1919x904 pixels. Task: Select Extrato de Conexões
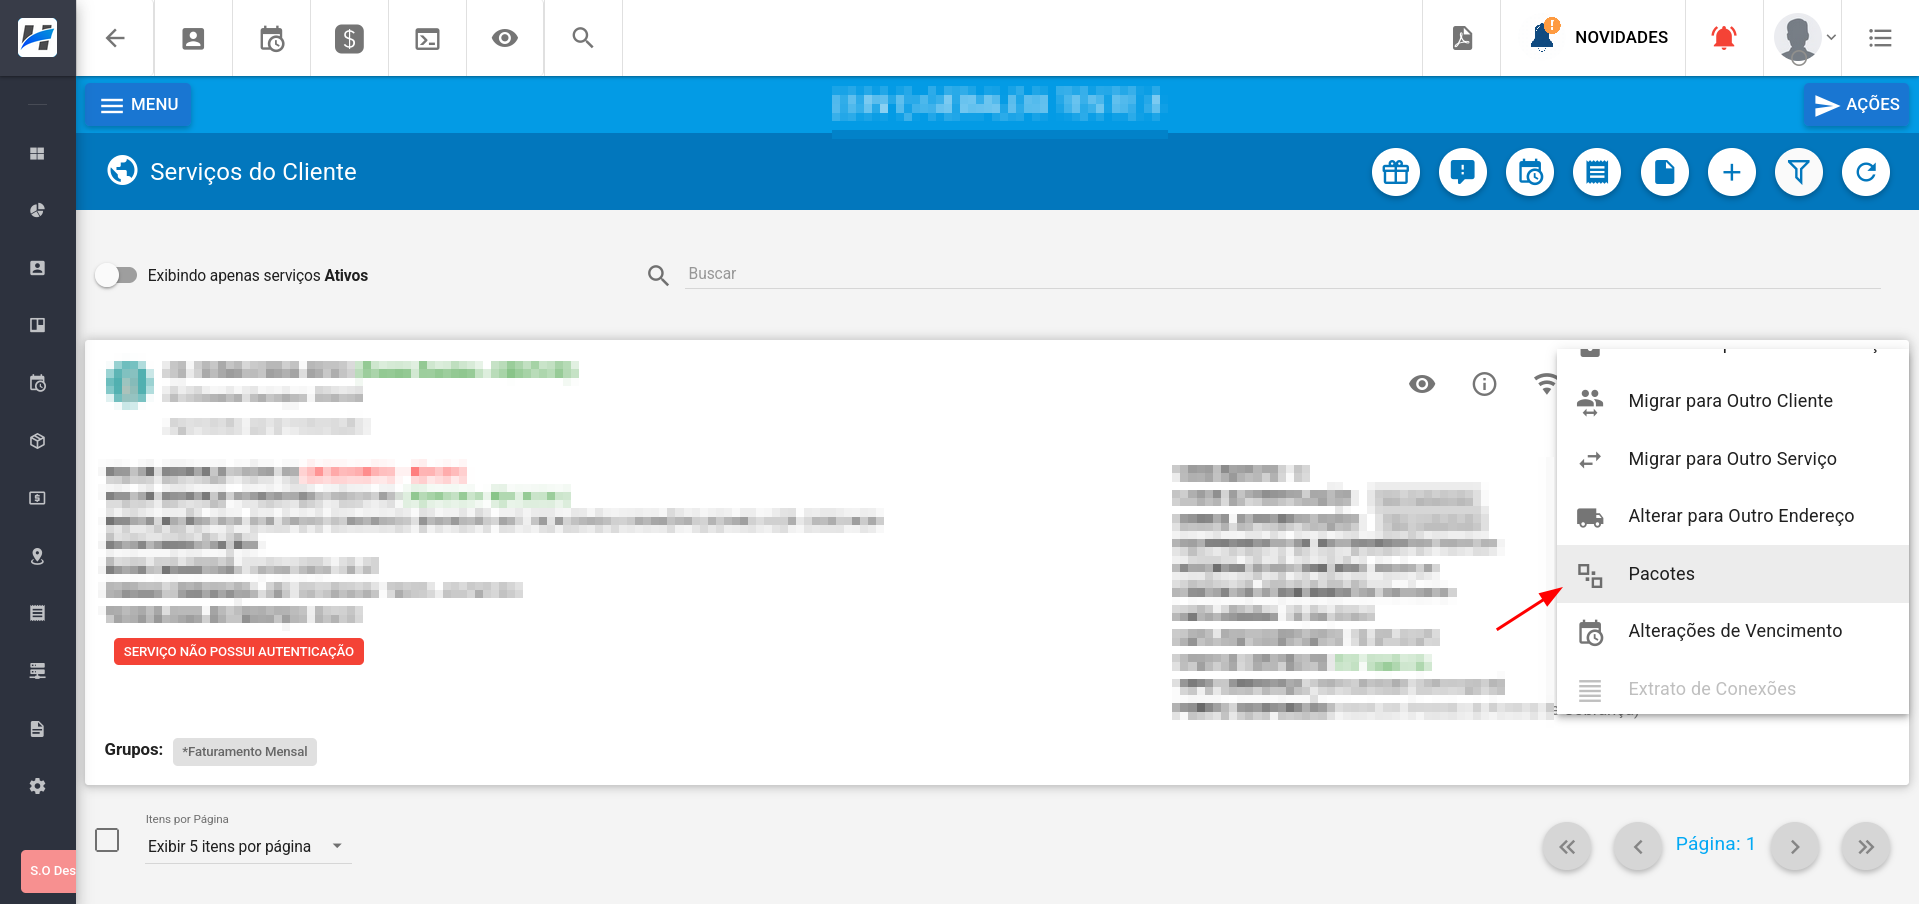[x=1733, y=688]
